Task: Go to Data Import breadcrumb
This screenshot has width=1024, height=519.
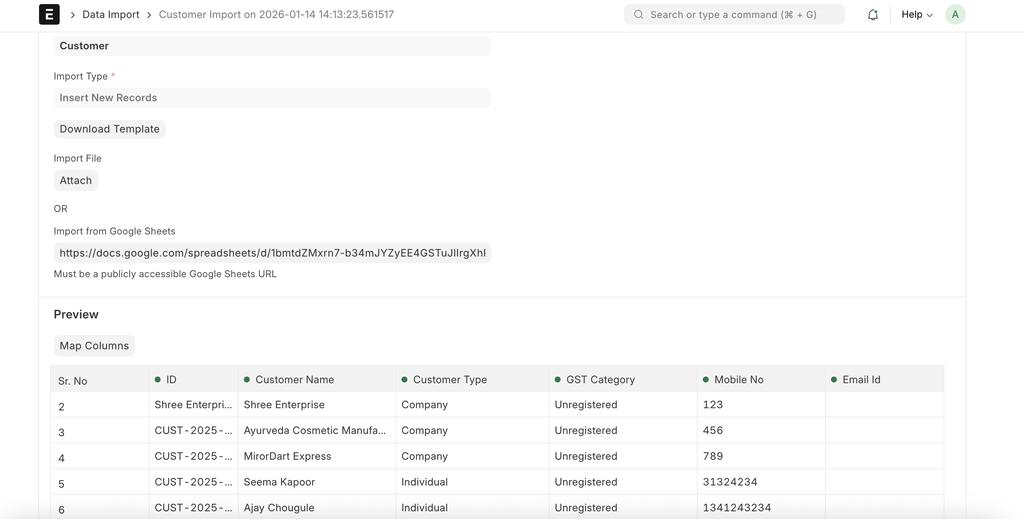Action: pyautogui.click(x=111, y=15)
